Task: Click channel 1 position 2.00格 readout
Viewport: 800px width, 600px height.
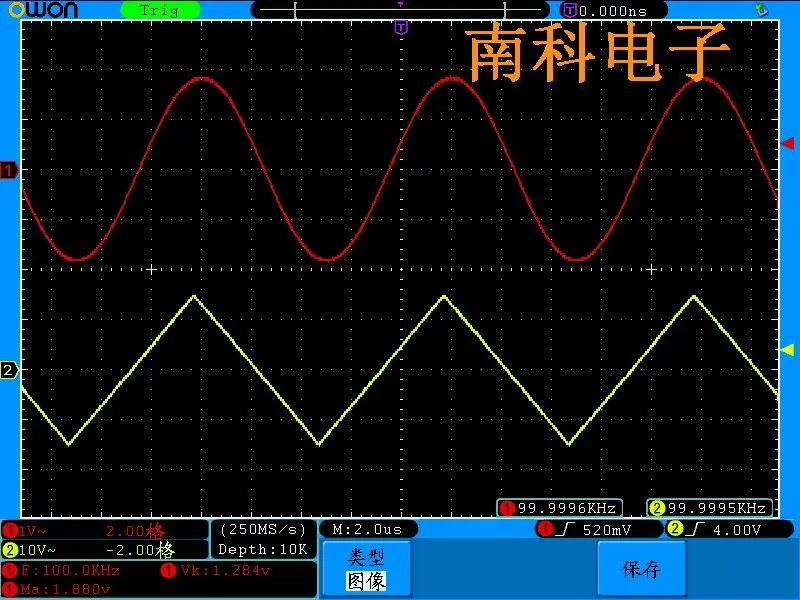Action: coord(136,531)
